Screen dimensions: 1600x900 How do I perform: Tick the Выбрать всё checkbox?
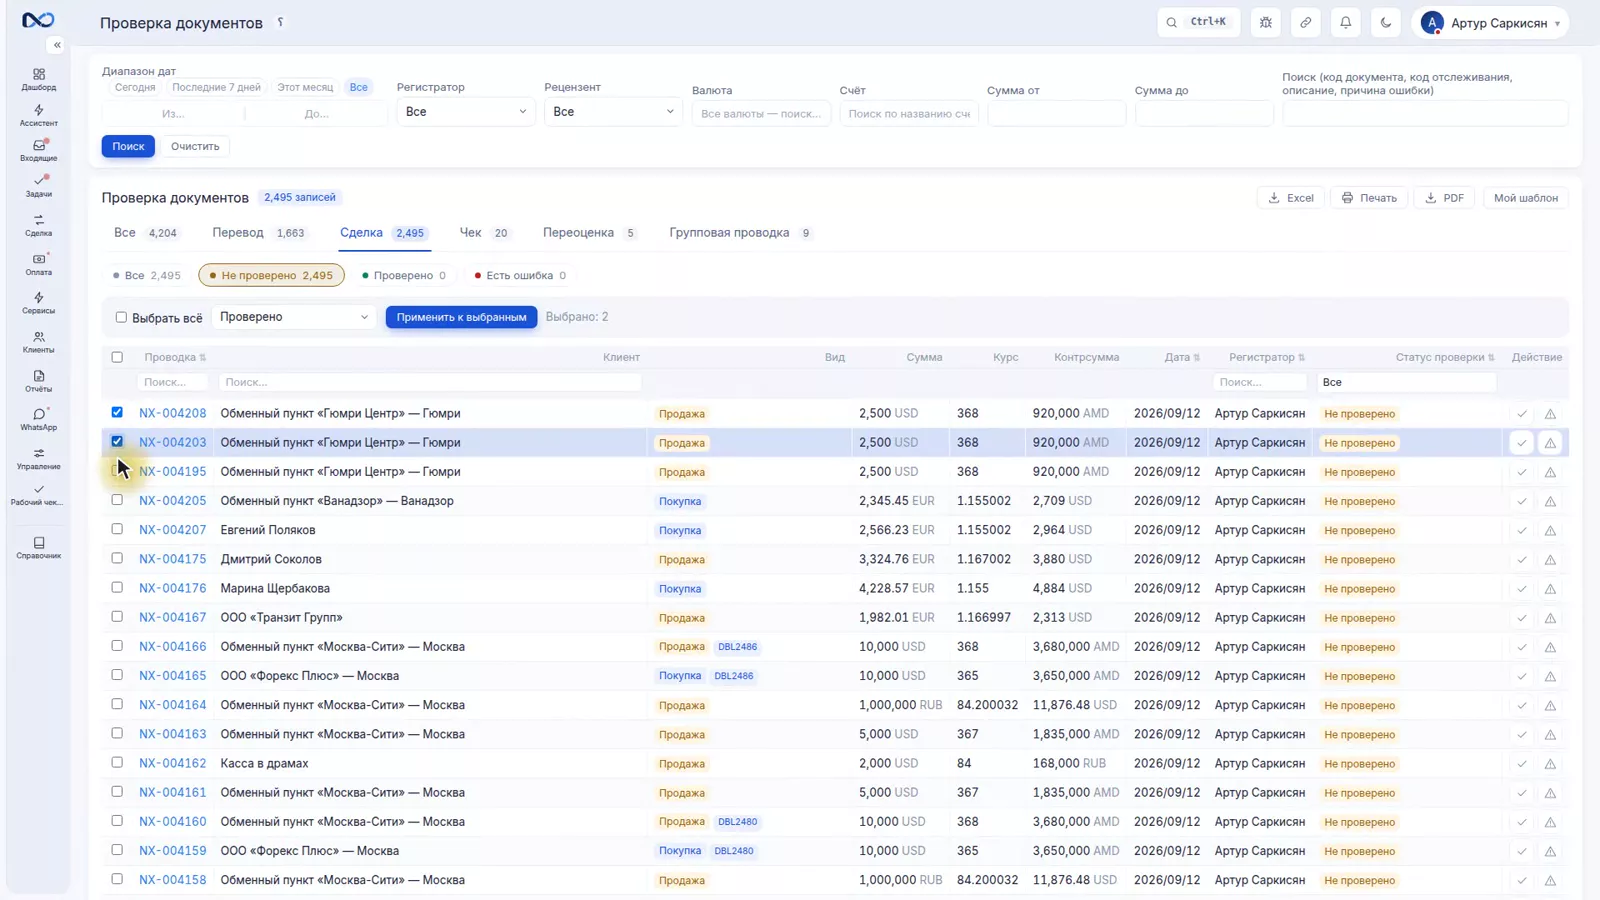coord(121,317)
